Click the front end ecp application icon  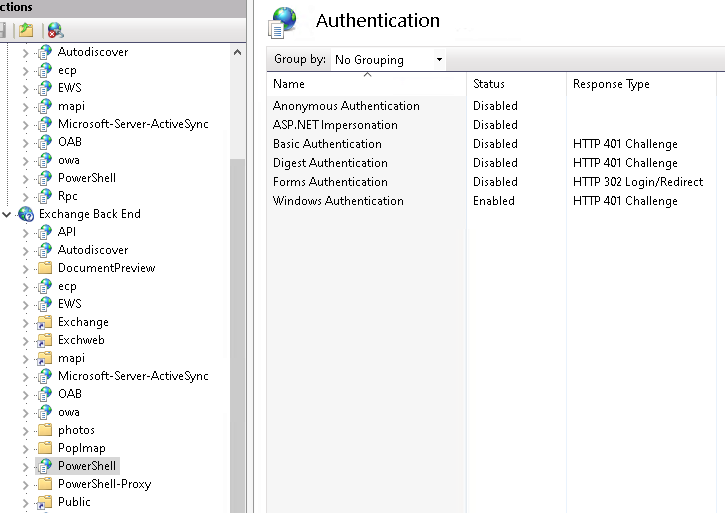[45, 70]
